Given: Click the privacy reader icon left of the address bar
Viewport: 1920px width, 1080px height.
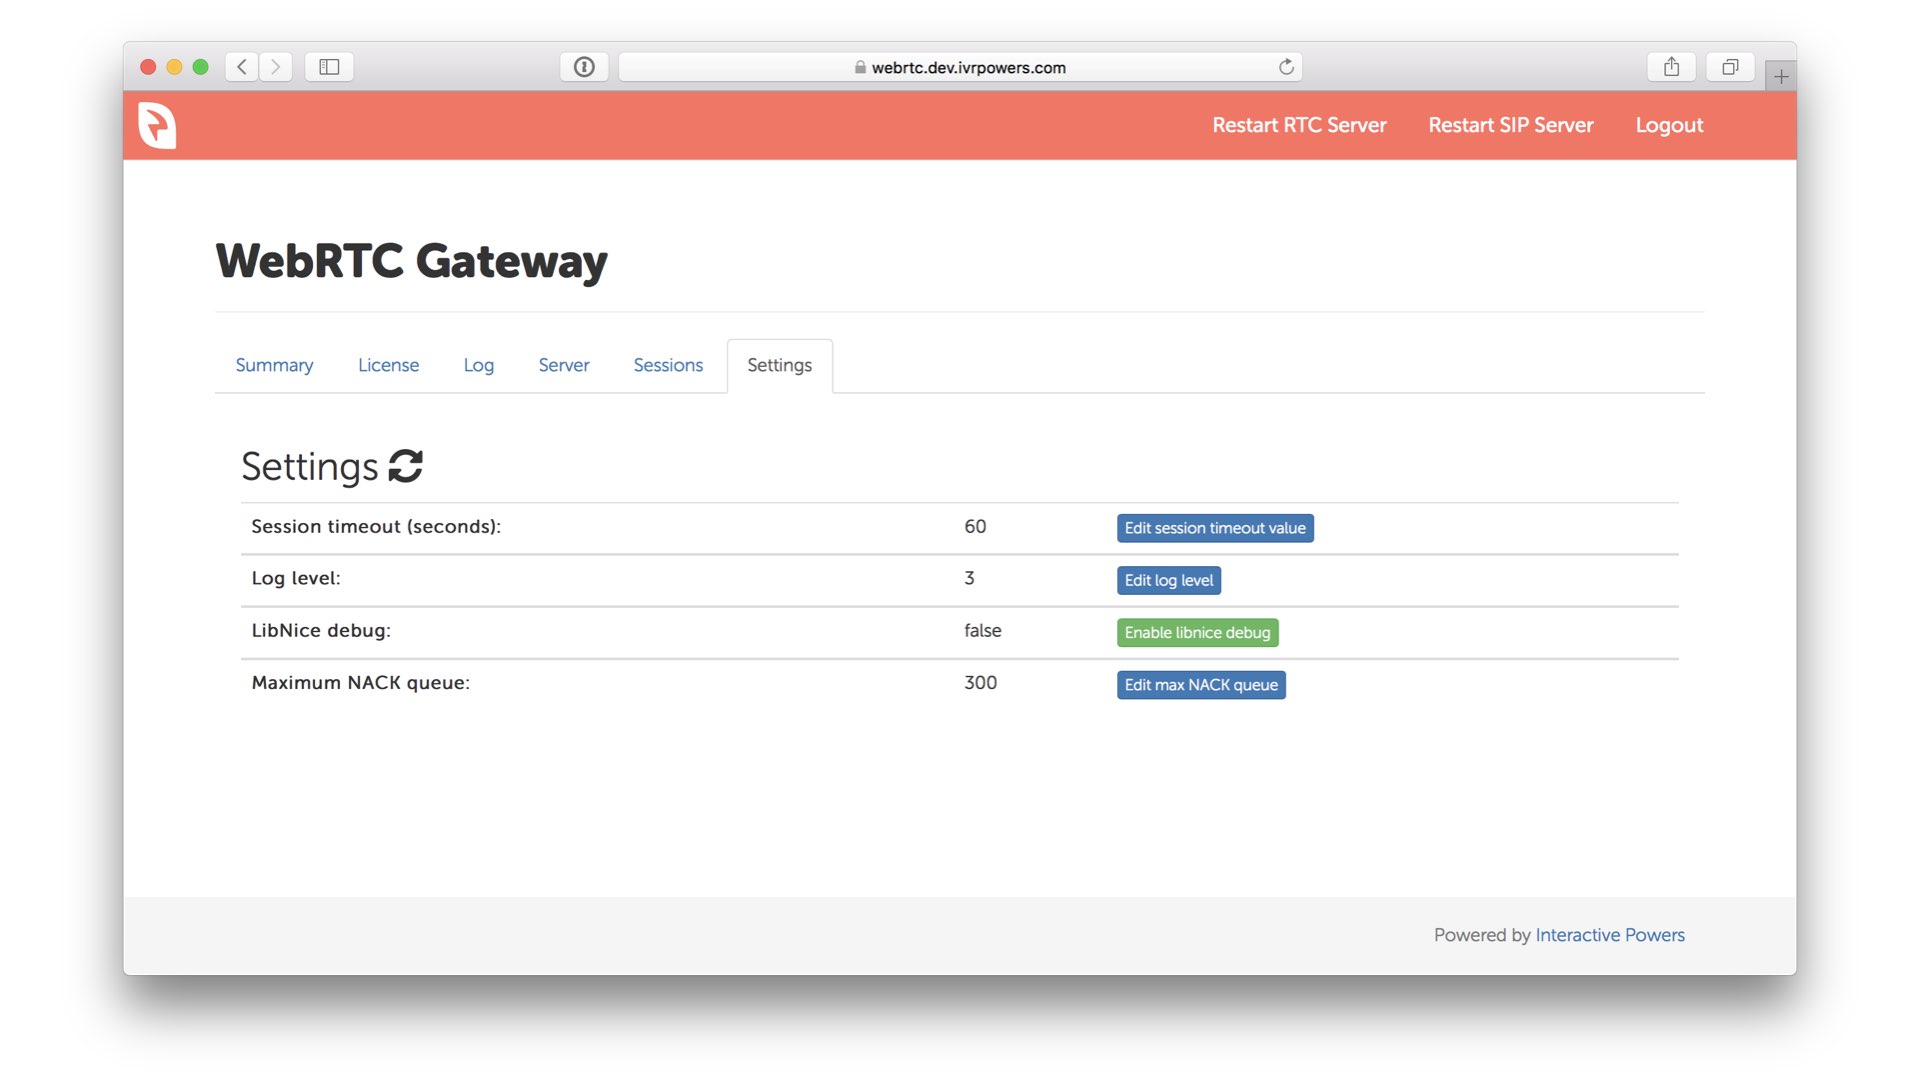Looking at the screenshot, I should (x=584, y=67).
